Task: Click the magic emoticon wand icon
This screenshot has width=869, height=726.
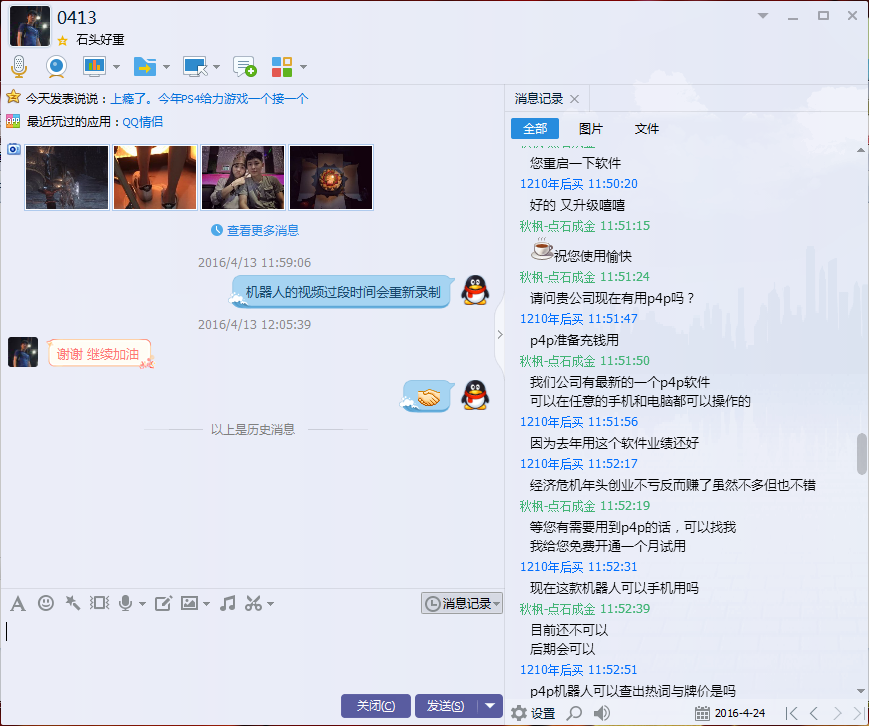Action: pos(73,603)
